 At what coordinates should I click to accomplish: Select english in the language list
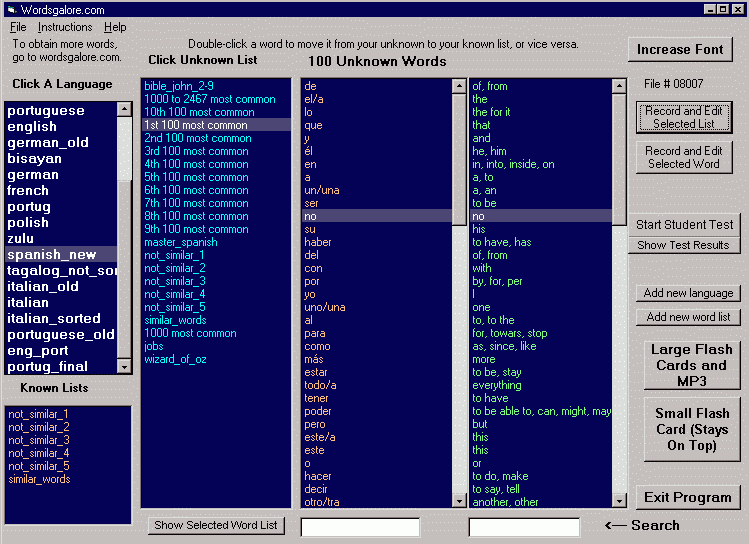(61, 127)
